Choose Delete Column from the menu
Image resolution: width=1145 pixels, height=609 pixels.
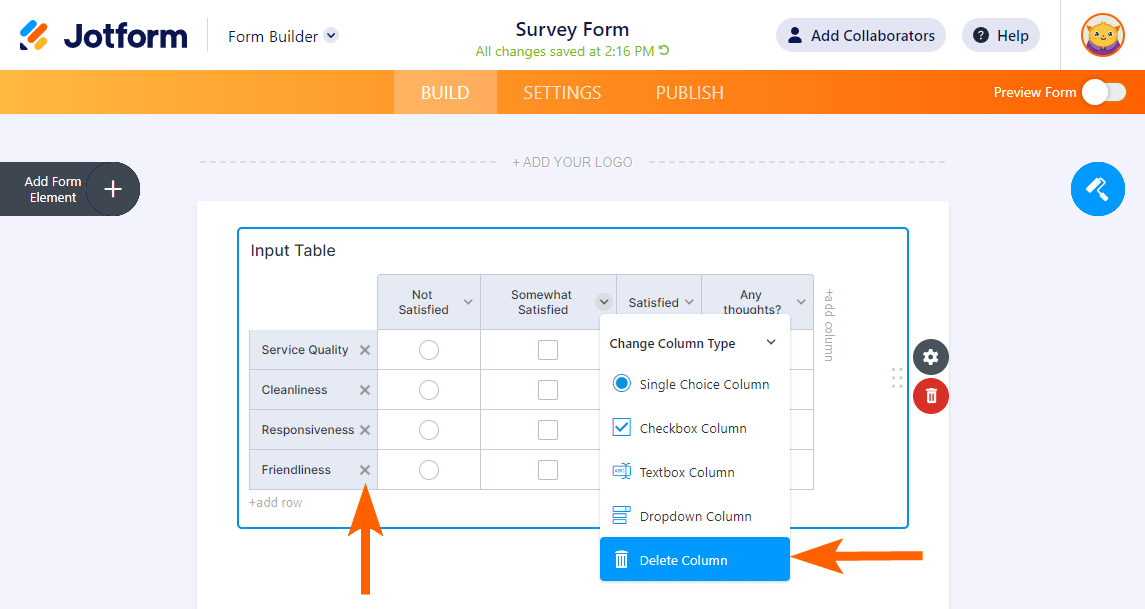pos(694,560)
